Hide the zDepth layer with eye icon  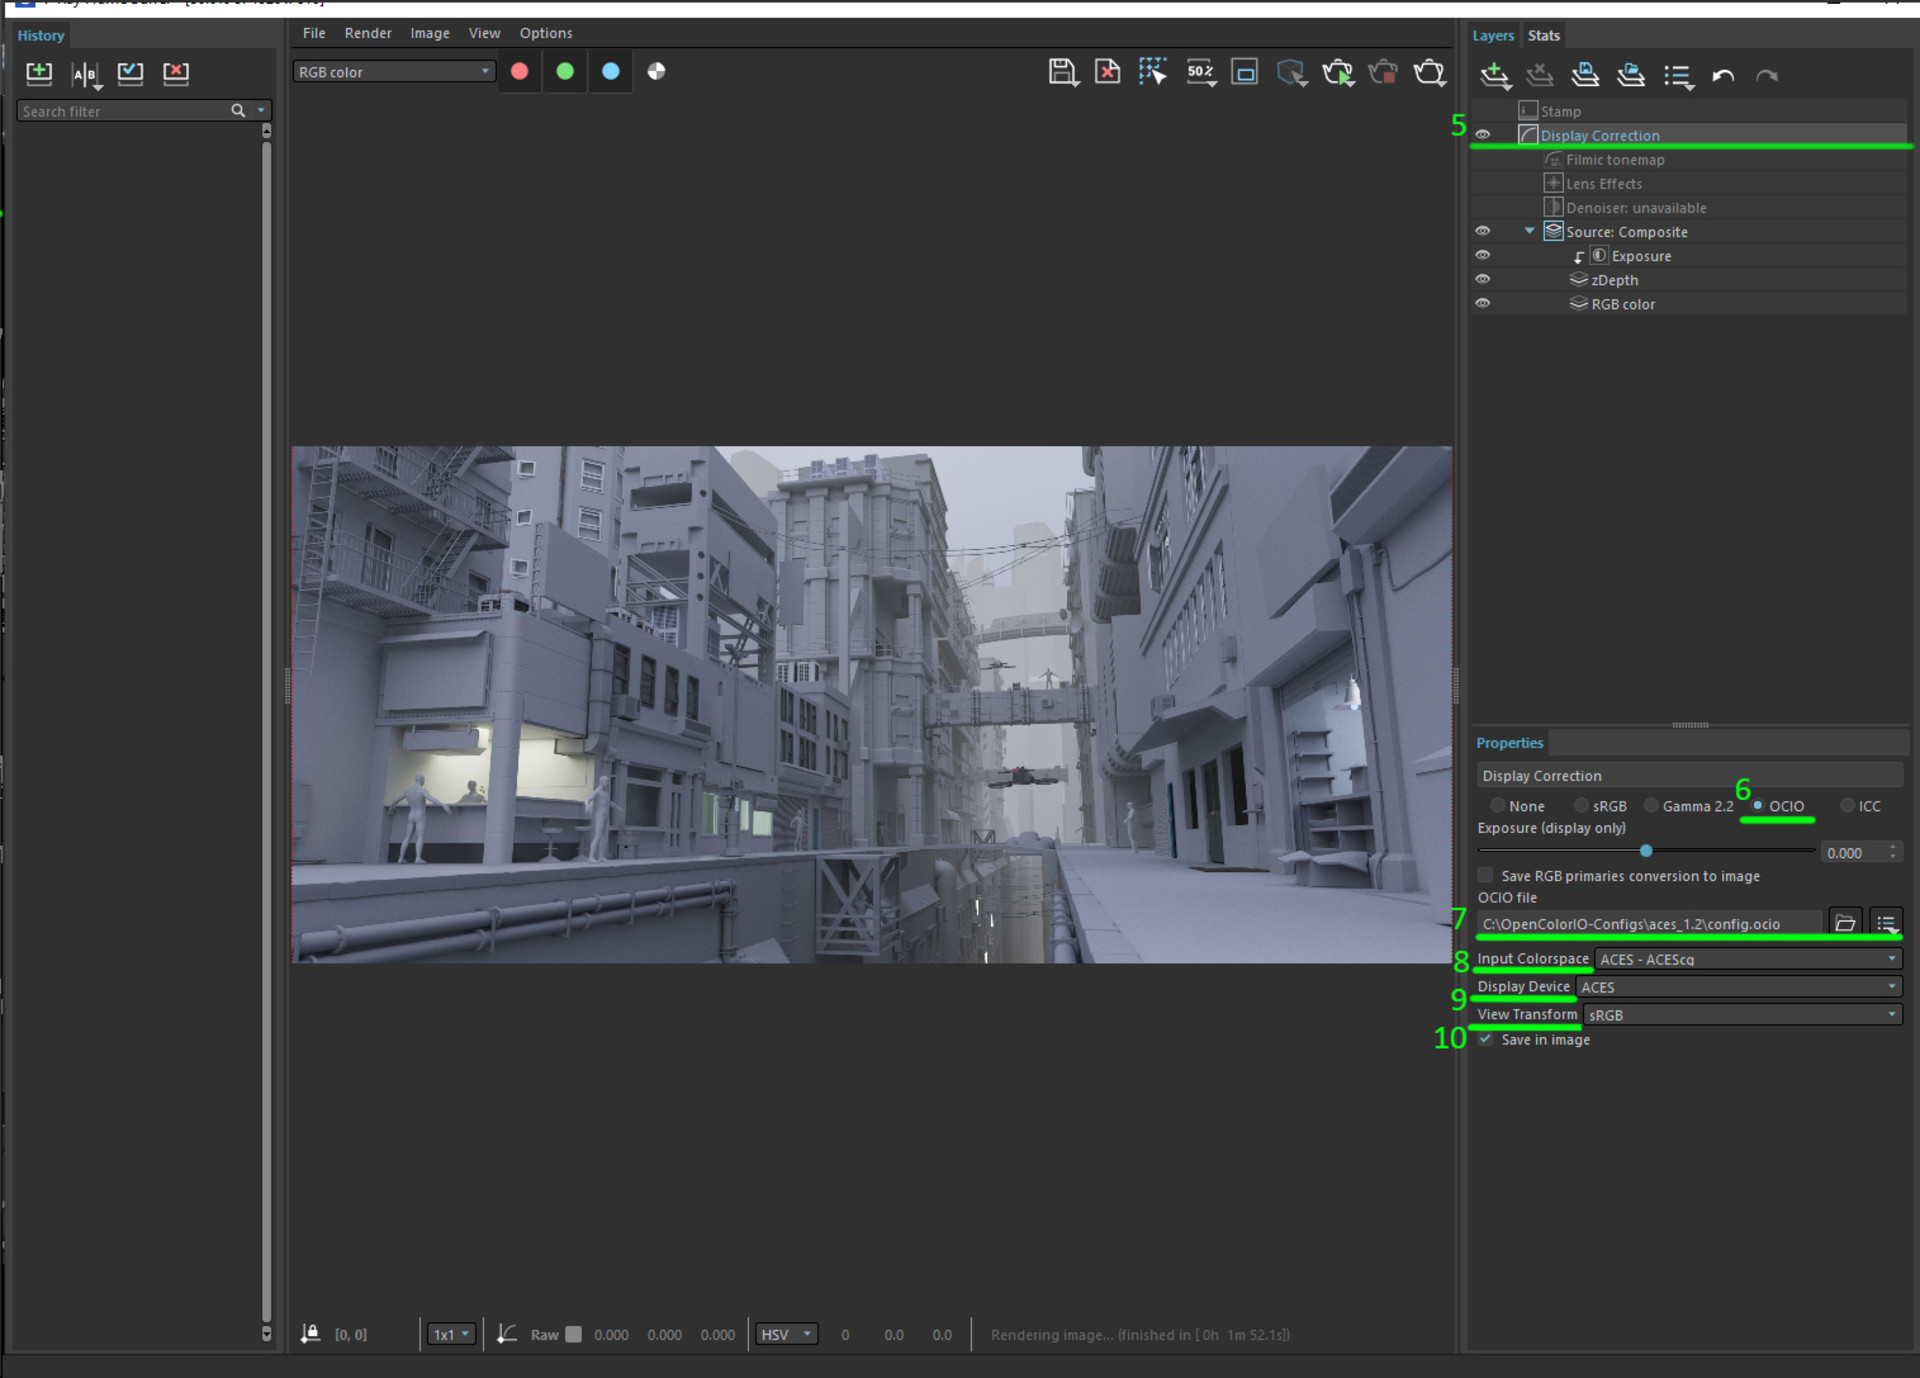click(x=1483, y=280)
